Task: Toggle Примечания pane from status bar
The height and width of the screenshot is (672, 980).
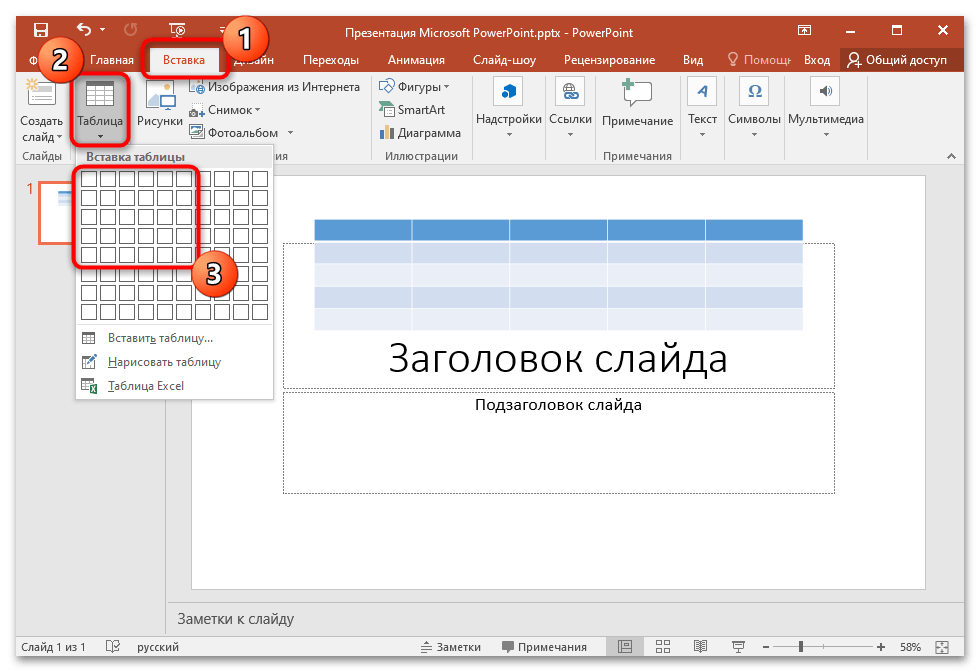Action: point(544,647)
